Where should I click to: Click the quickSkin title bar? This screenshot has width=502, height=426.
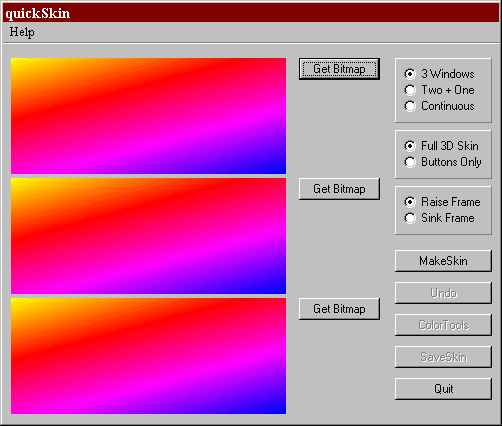251,13
